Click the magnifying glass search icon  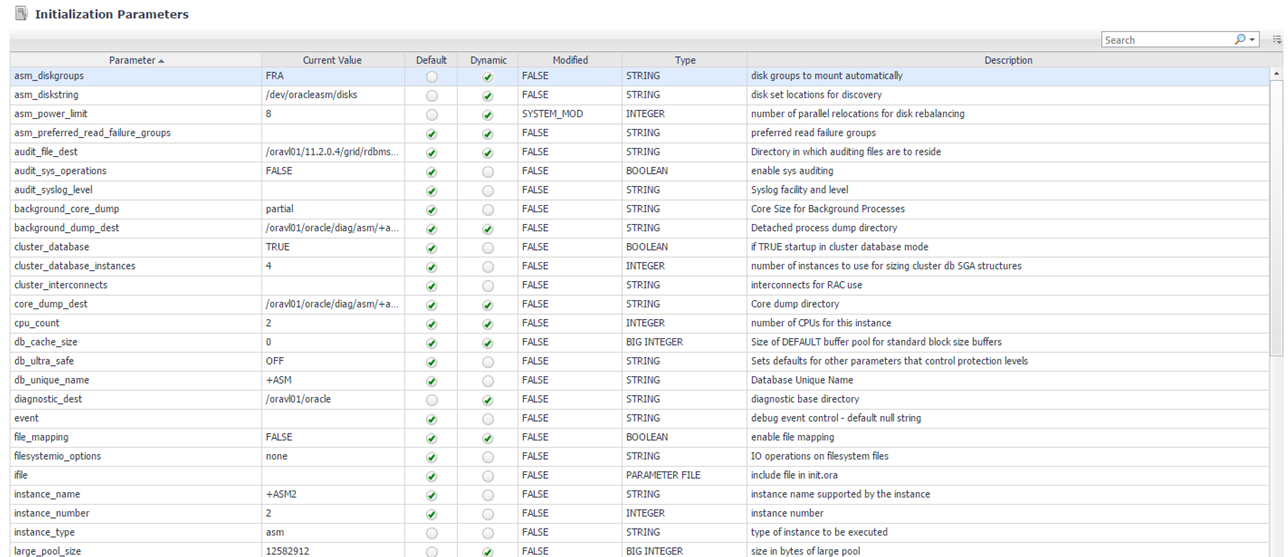click(x=1240, y=40)
